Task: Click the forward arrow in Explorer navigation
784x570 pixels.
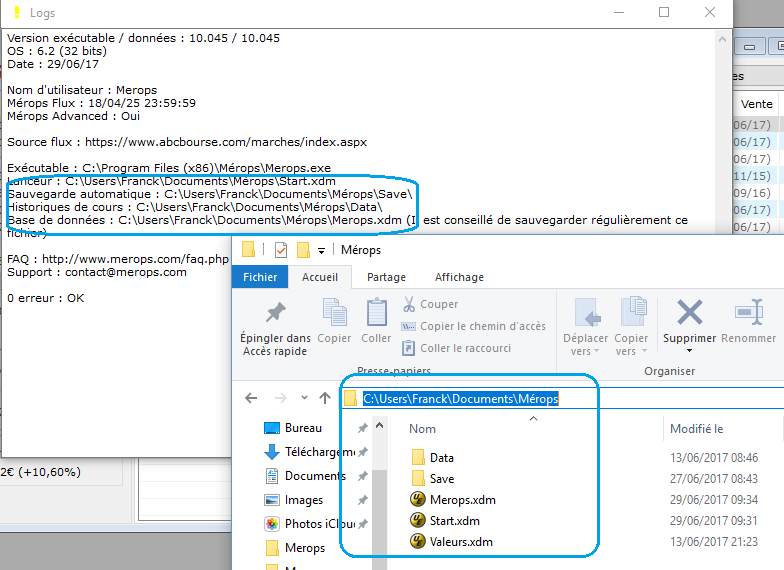Action: (x=280, y=398)
